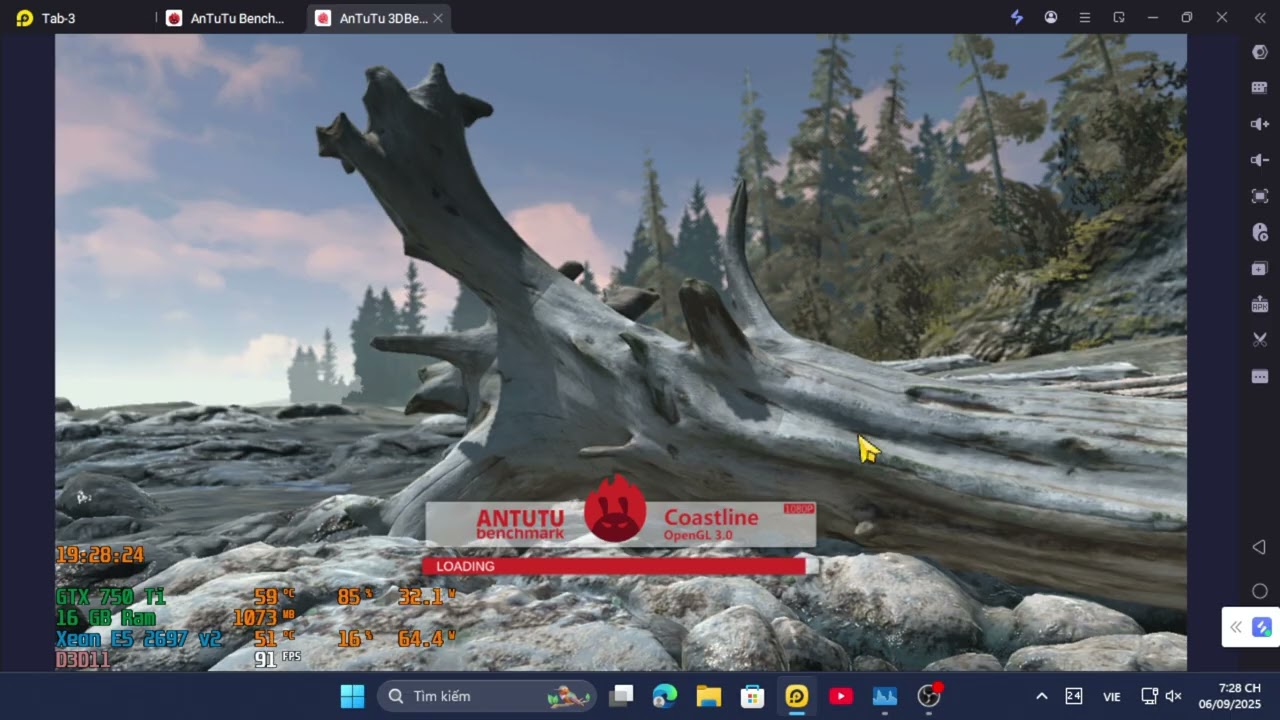Click the Android back triangle button

[1259, 547]
